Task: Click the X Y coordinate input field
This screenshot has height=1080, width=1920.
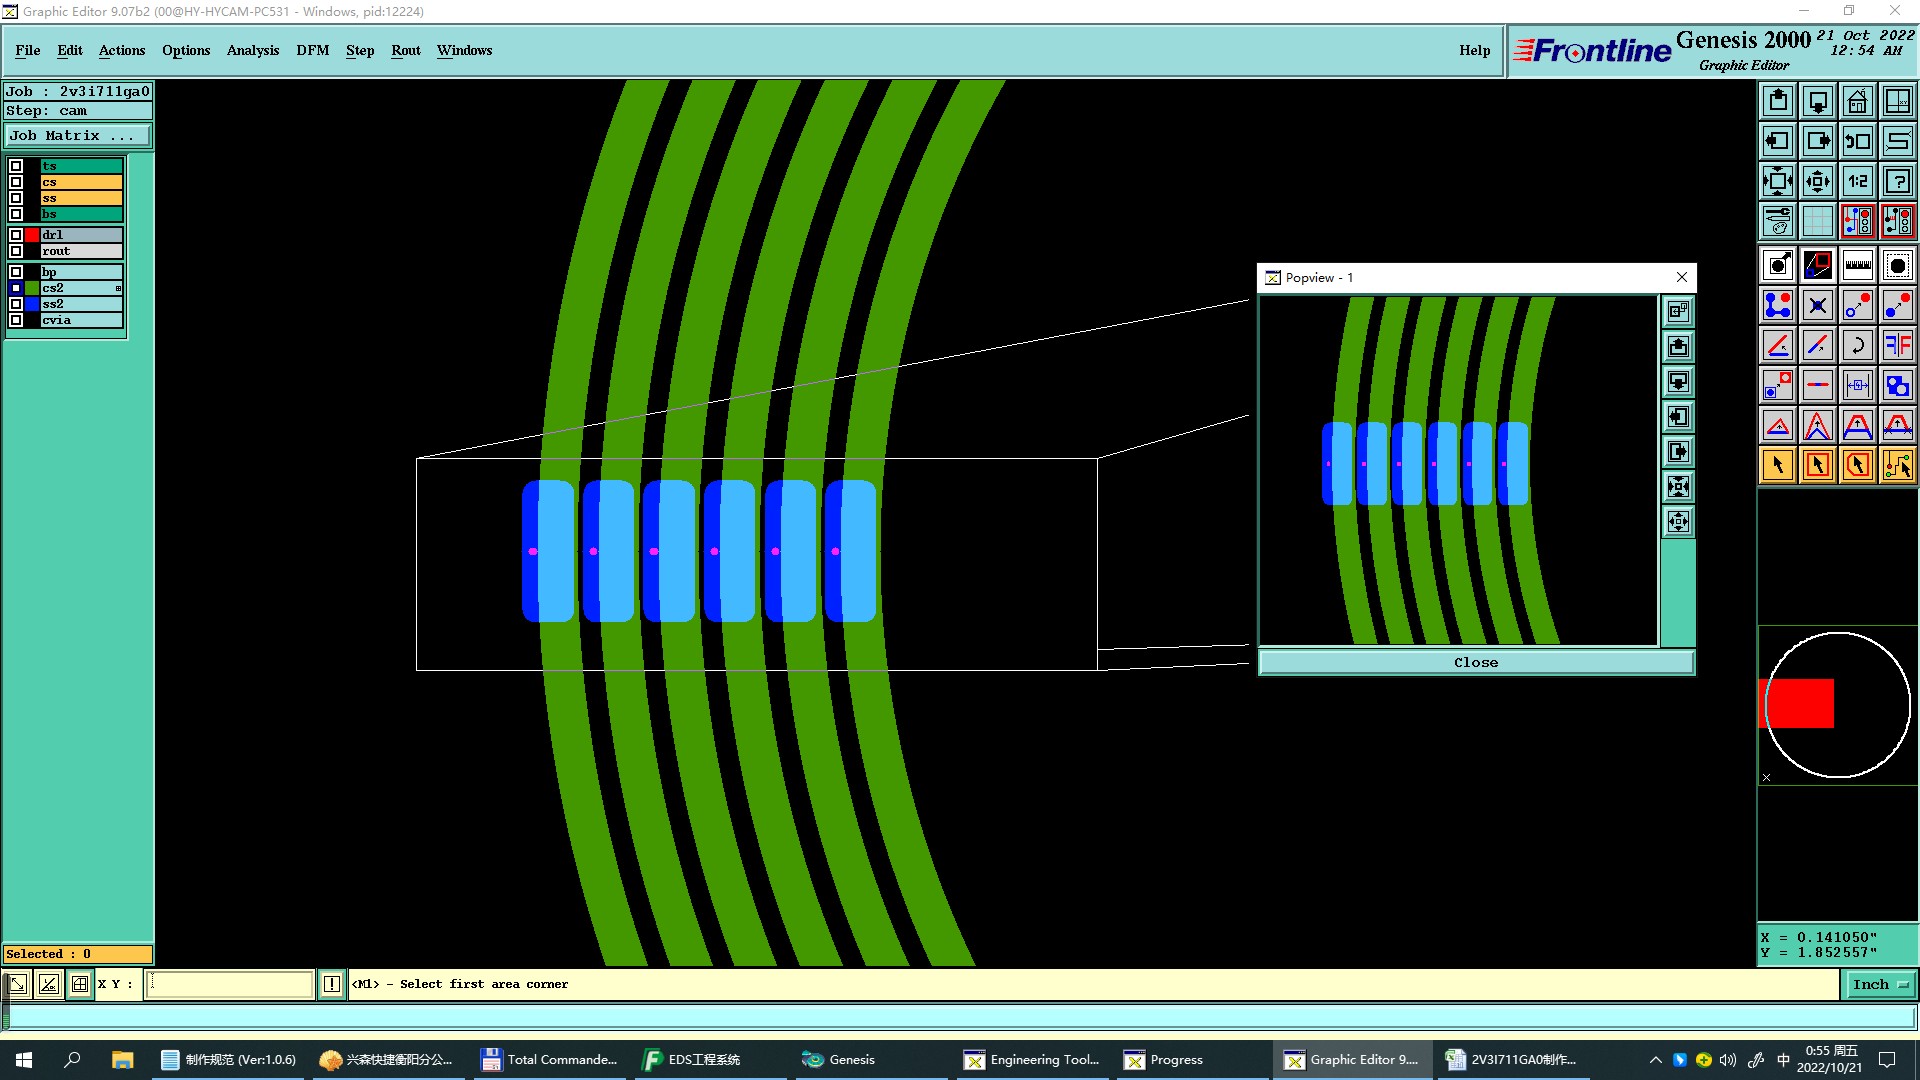Action: pyautogui.click(x=230, y=984)
